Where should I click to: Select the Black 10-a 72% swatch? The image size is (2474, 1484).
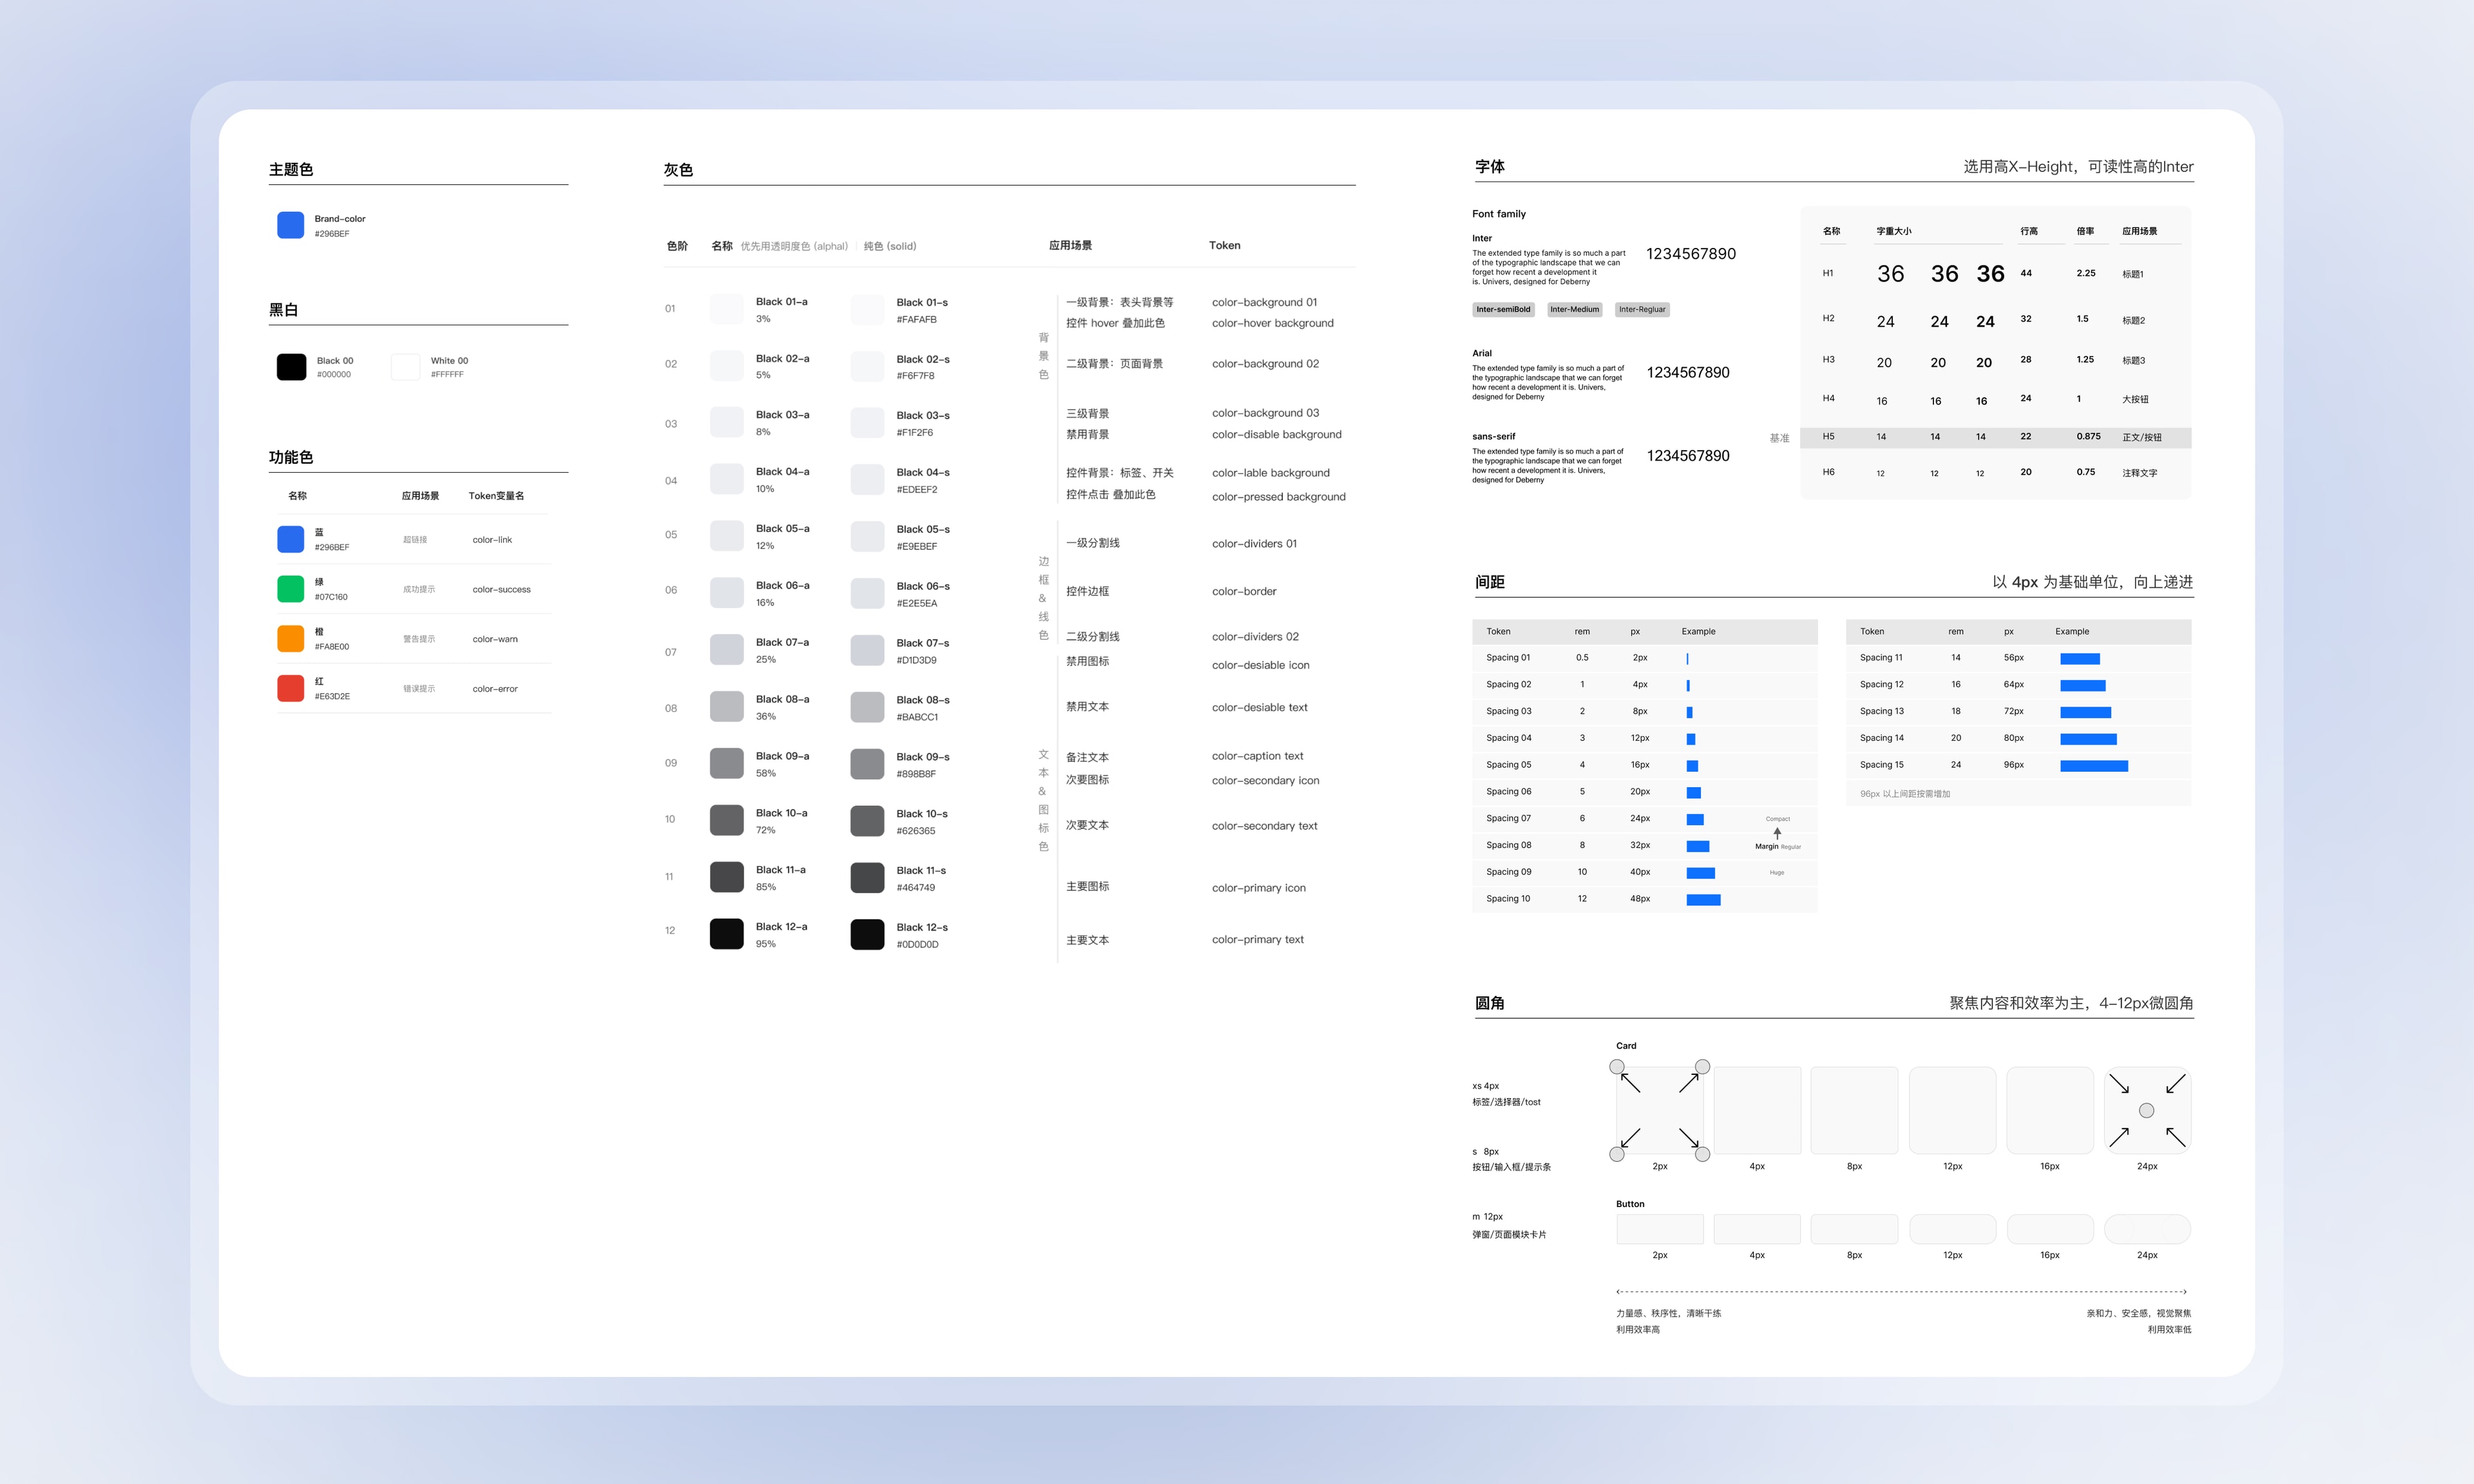coord(727,821)
